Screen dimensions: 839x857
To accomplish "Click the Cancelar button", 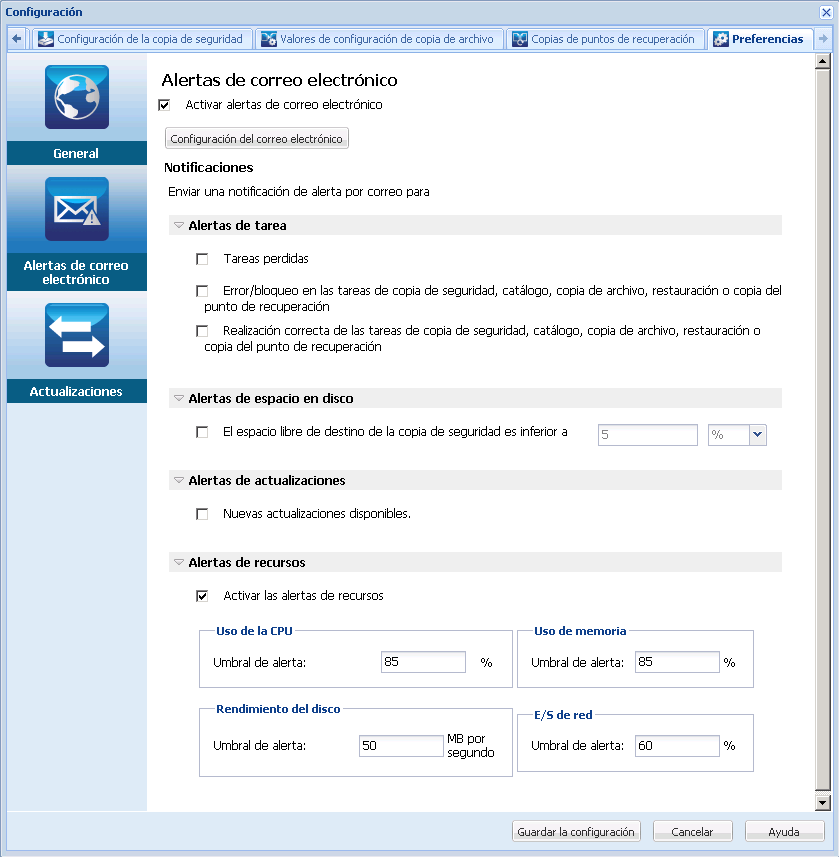I will click(x=692, y=832).
